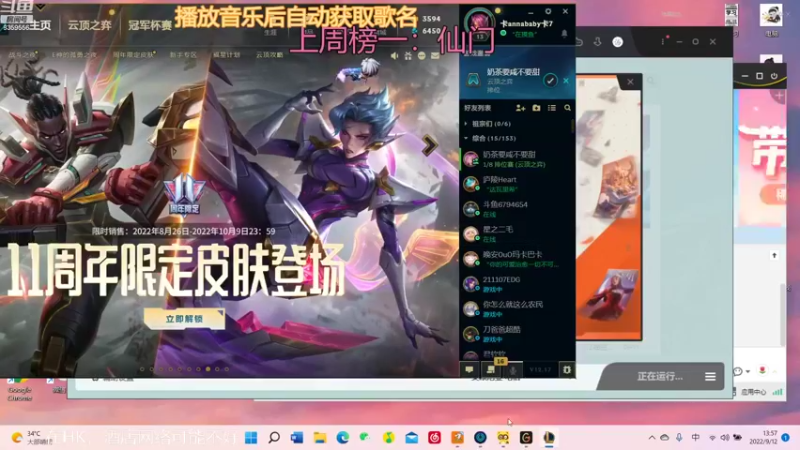This screenshot has width=800, height=450.
Task: Open NetEase Cloud Music from the taskbar
Action: point(435,438)
